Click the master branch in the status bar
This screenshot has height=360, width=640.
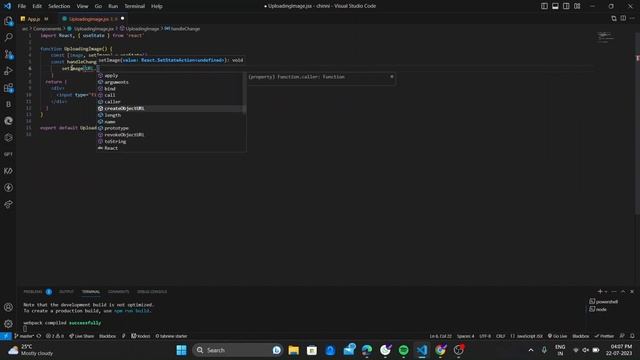(x=24, y=336)
